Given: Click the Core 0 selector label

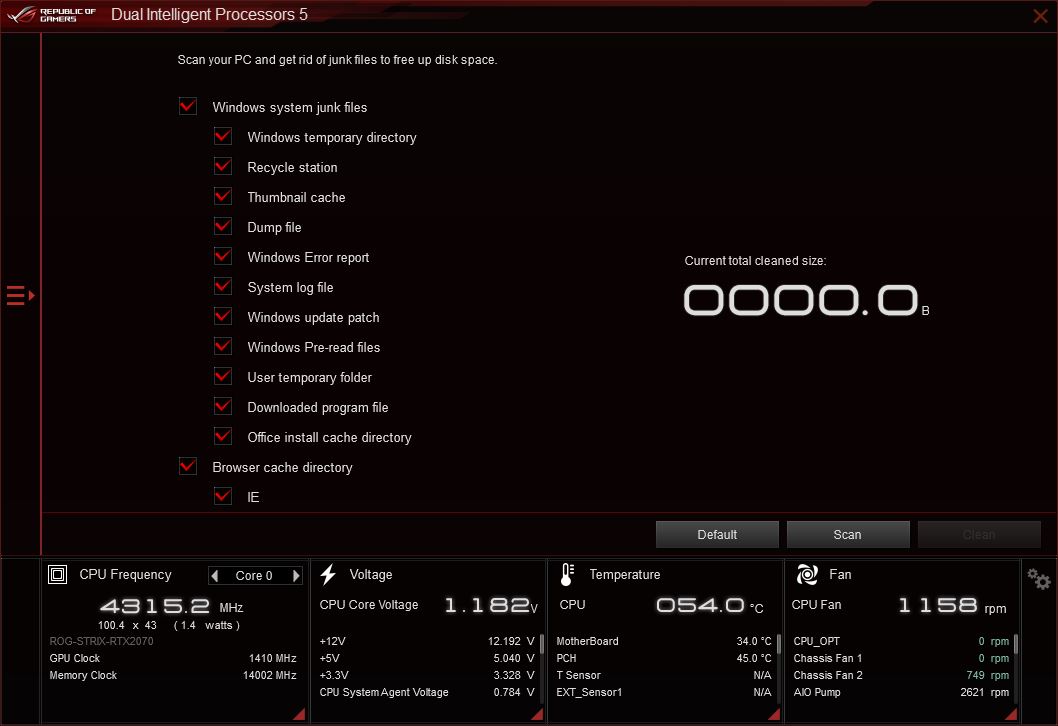Looking at the screenshot, I should tap(254, 576).
